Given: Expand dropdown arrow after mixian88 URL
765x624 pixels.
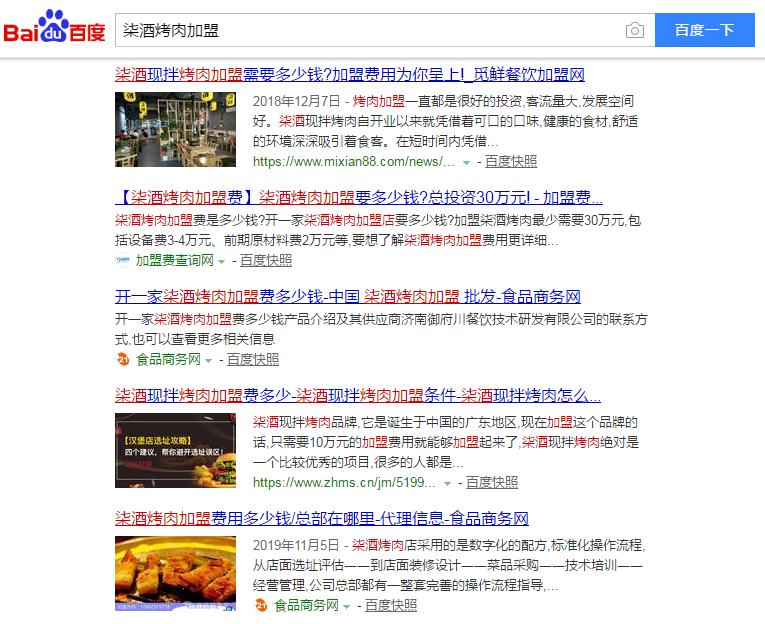Looking at the screenshot, I should 465,162.
